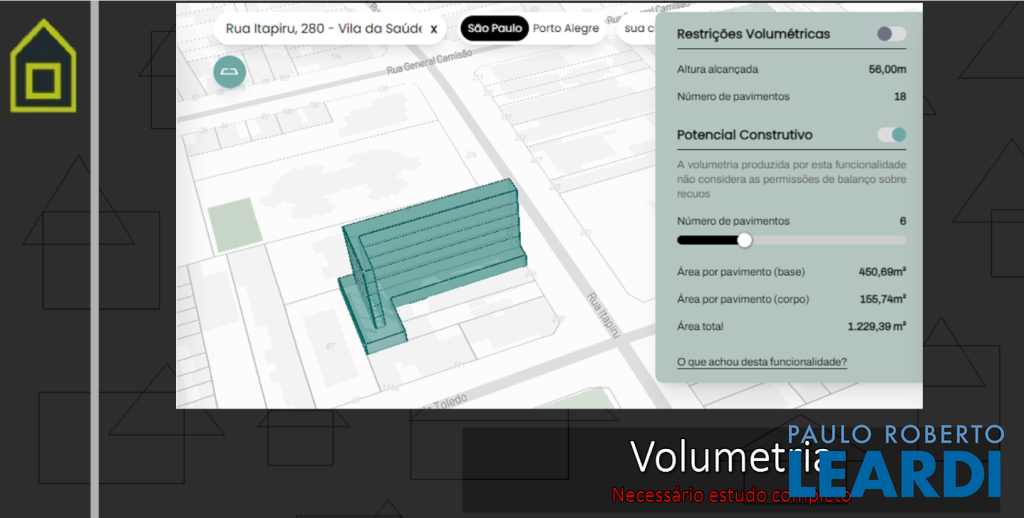Click the green park block on map
Image resolution: width=1024 pixels, height=518 pixels.
234,225
